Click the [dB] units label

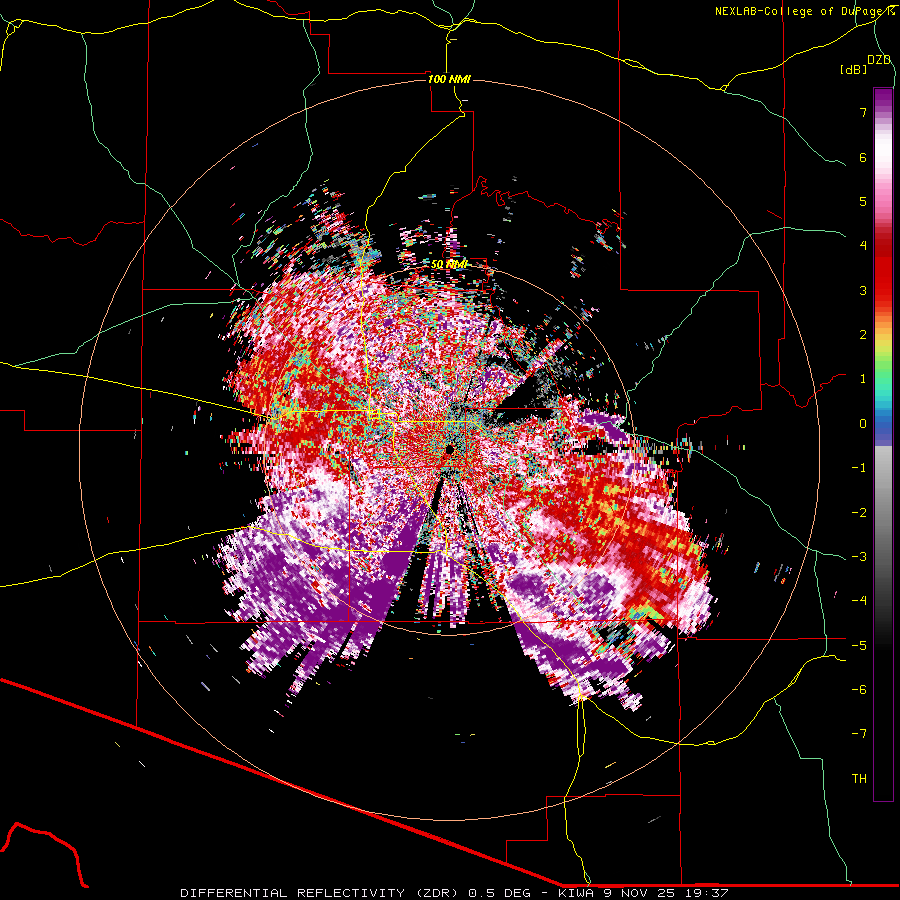854,69
